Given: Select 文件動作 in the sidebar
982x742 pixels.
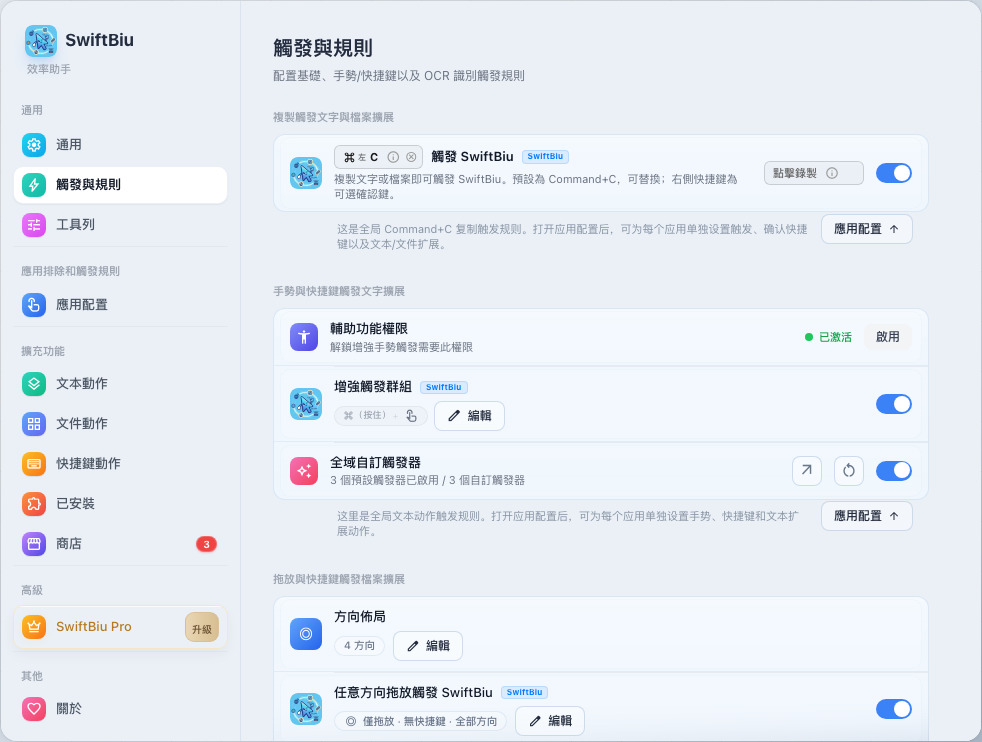Looking at the screenshot, I should [x=120, y=424].
